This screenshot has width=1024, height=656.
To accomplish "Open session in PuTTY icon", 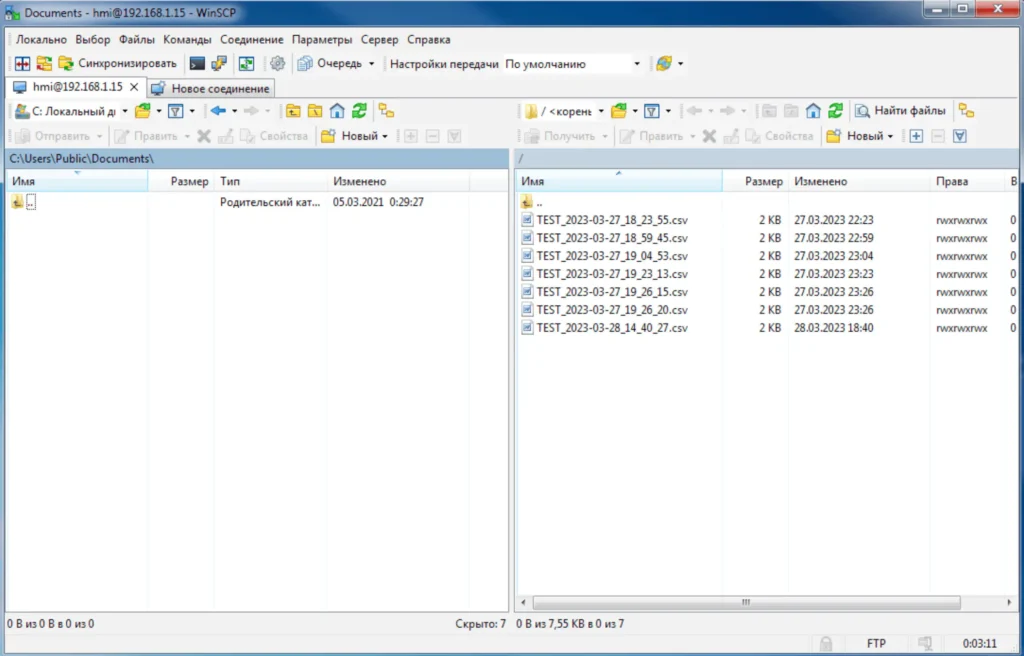I will point(218,63).
